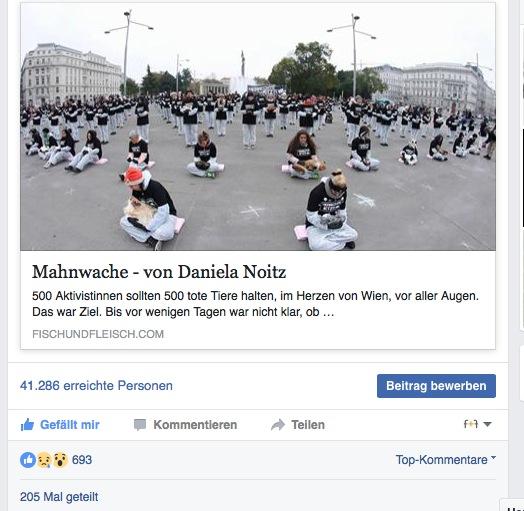Click the Kommentieren speech bubble icon
The height and width of the screenshot is (511, 524).
(x=140, y=425)
